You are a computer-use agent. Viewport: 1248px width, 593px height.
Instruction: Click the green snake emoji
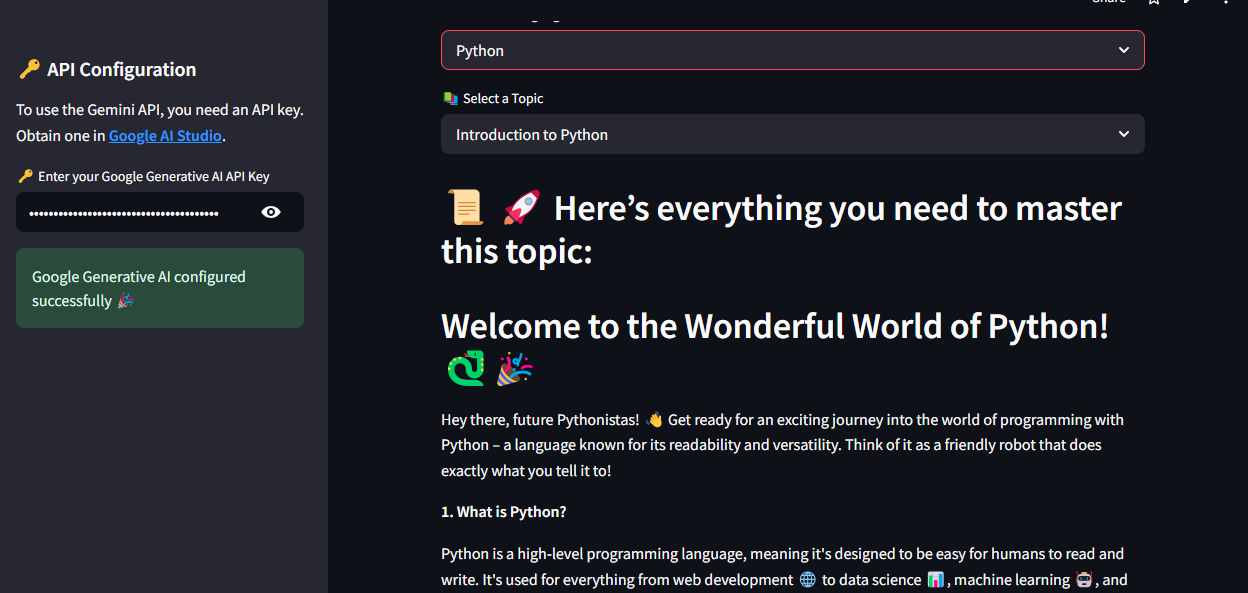[465, 369]
